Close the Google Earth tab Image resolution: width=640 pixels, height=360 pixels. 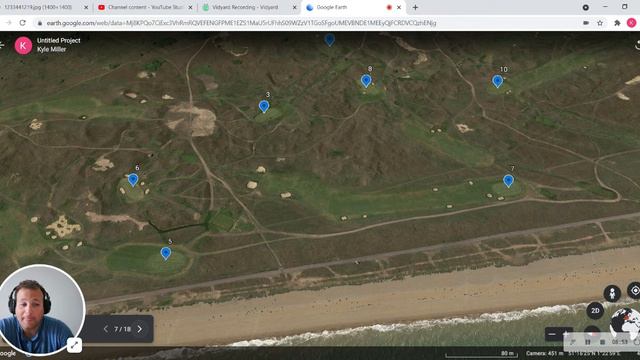[x=399, y=7]
